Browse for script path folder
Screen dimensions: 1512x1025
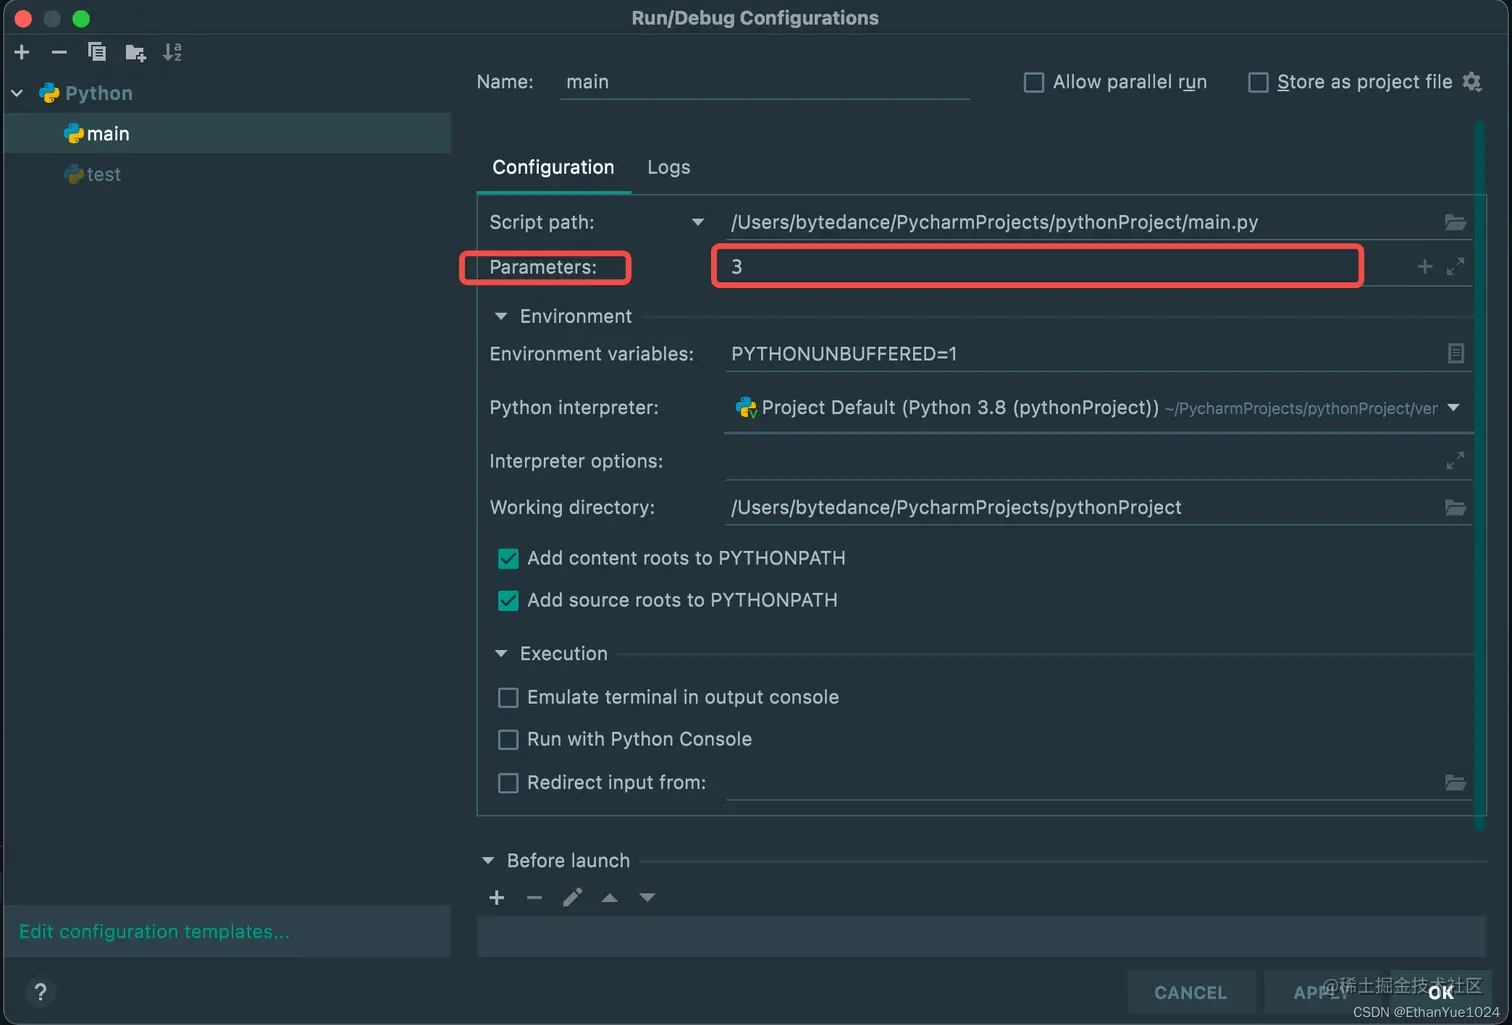tap(1455, 222)
